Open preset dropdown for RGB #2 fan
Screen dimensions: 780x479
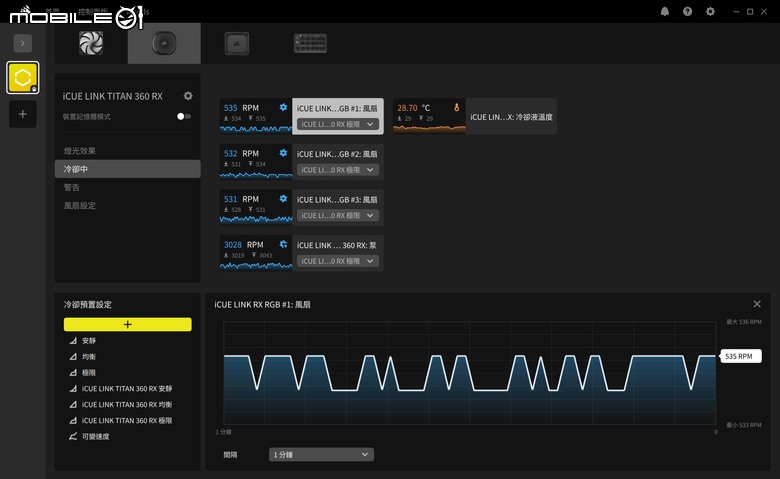(x=338, y=170)
